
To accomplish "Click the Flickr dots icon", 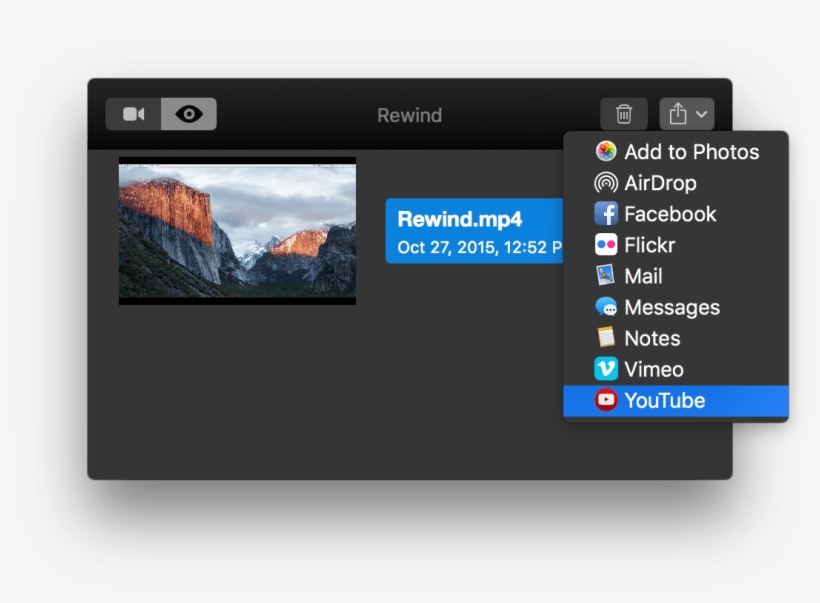I will pos(606,245).
